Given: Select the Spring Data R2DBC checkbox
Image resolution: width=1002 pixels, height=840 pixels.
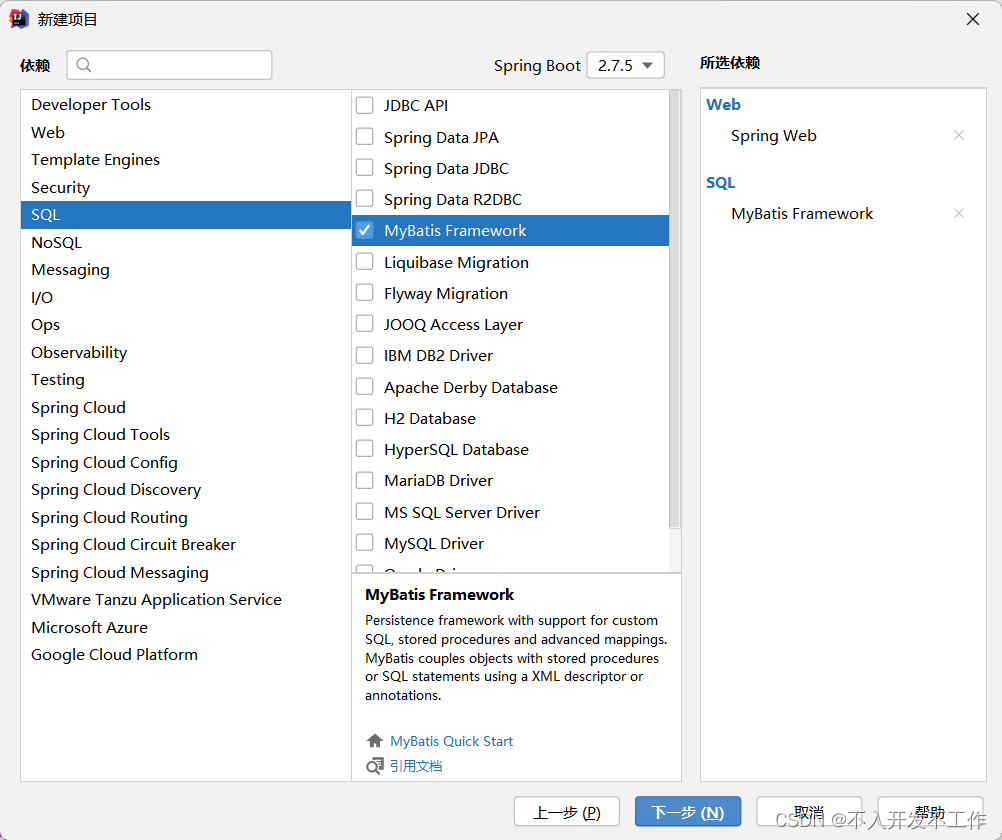Looking at the screenshot, I should point(364,199).
